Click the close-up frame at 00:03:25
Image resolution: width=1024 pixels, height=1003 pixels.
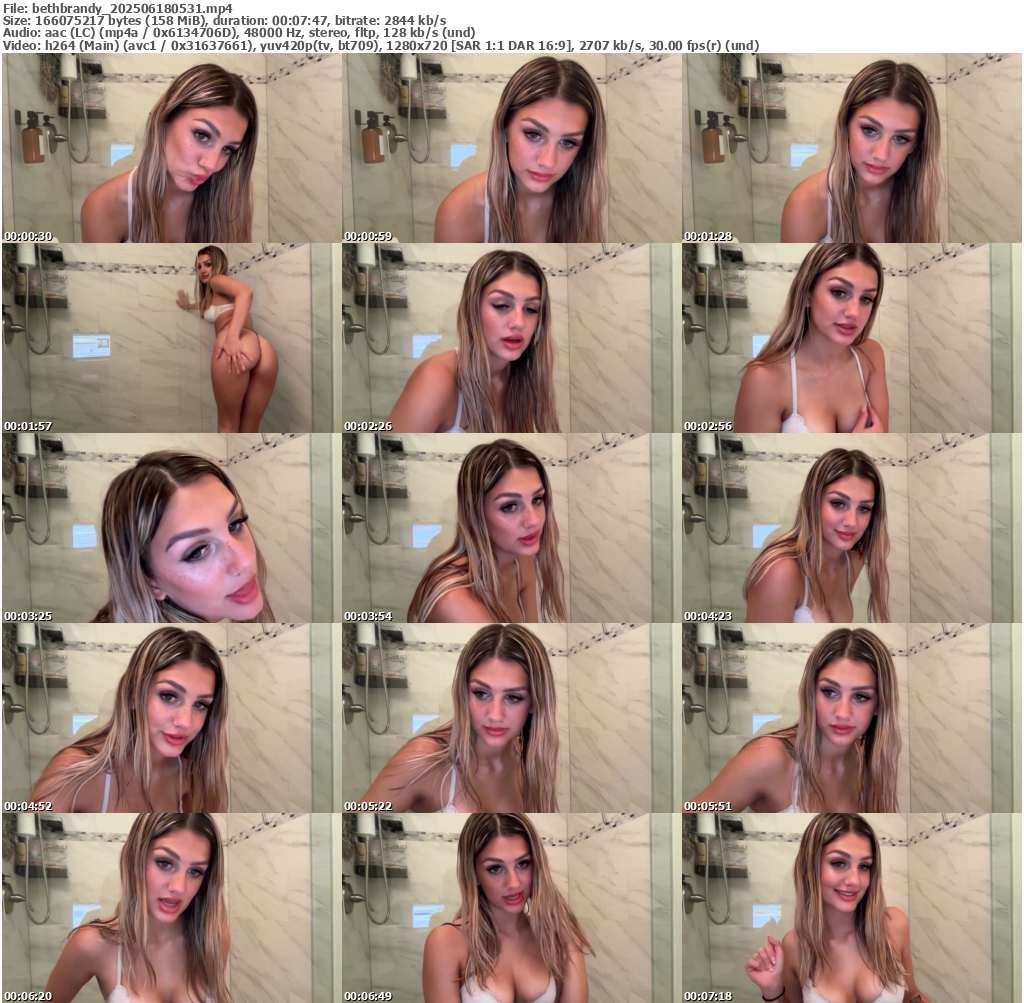click(x=172, y=528)
